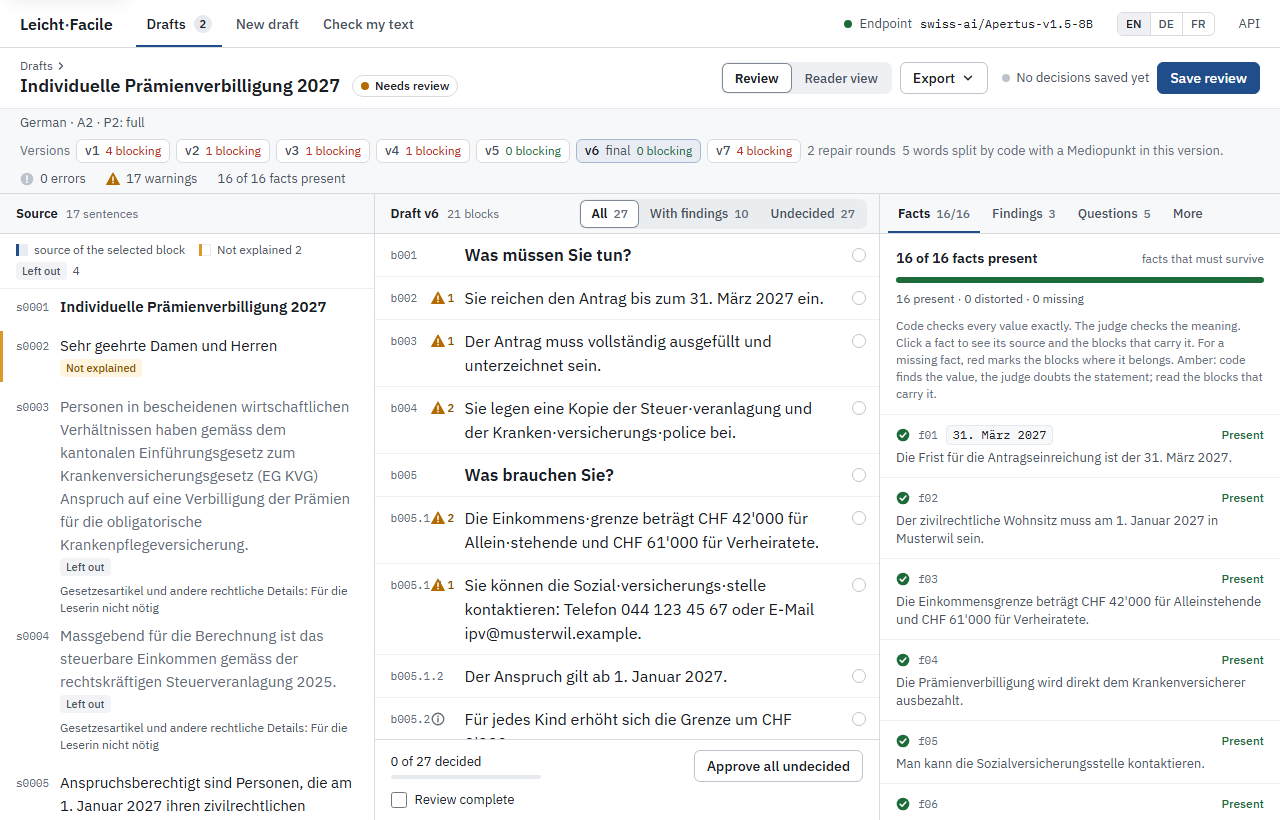Open version v5 with 0 blocking

[523, 151]
